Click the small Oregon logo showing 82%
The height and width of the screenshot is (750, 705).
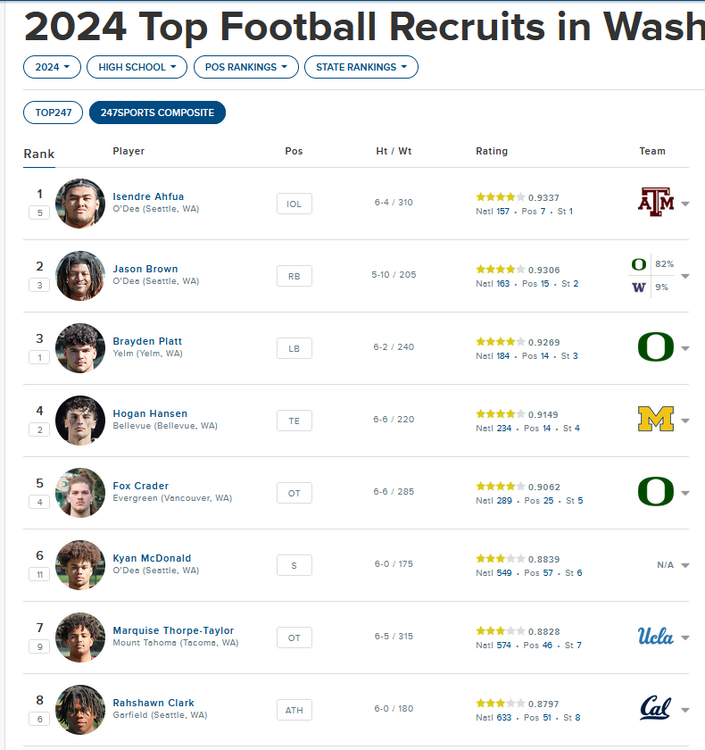(638, 264)
